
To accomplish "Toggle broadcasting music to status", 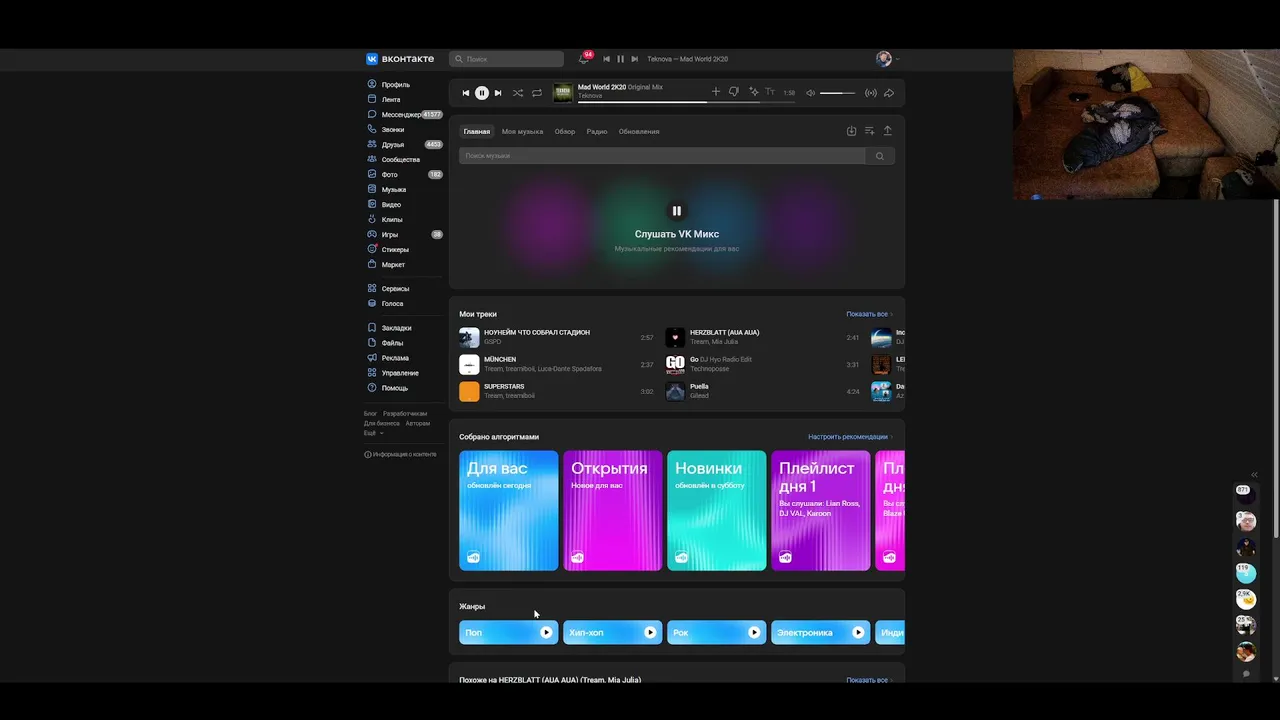I will 871,93.
